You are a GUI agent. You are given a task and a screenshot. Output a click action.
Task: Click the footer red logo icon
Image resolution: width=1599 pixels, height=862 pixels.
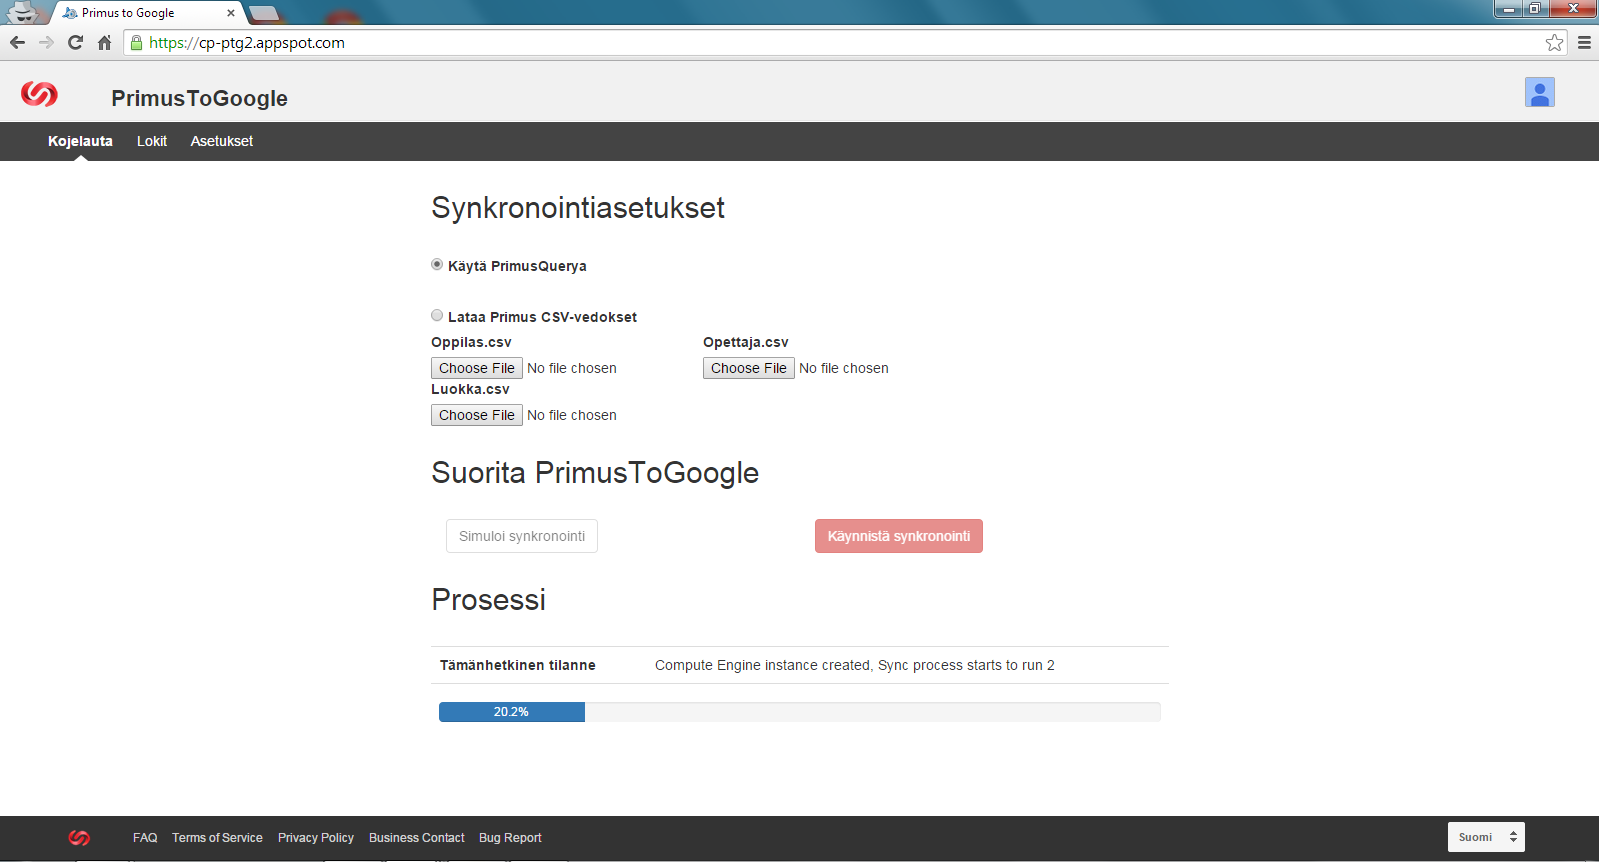tap(79, 838)
